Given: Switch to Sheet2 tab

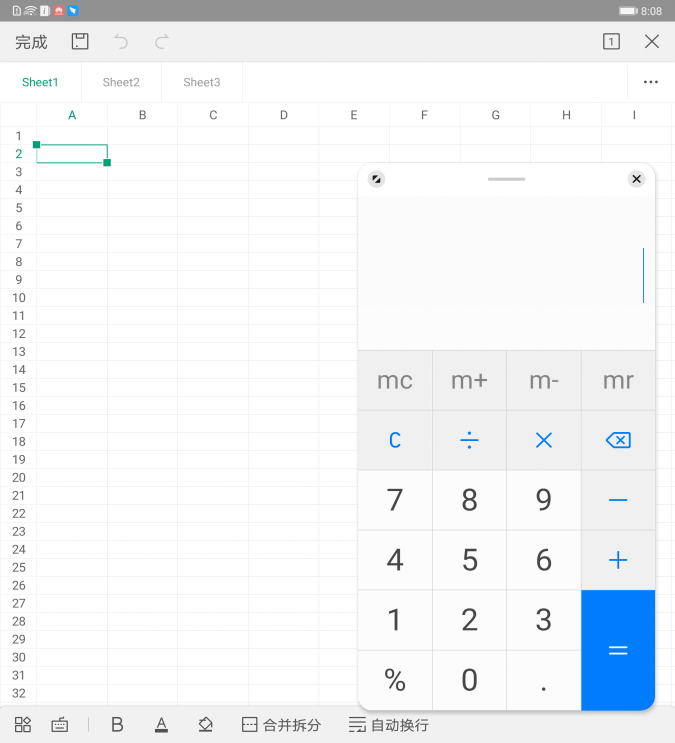Looking at the screenshot, I should pos(121,82).
